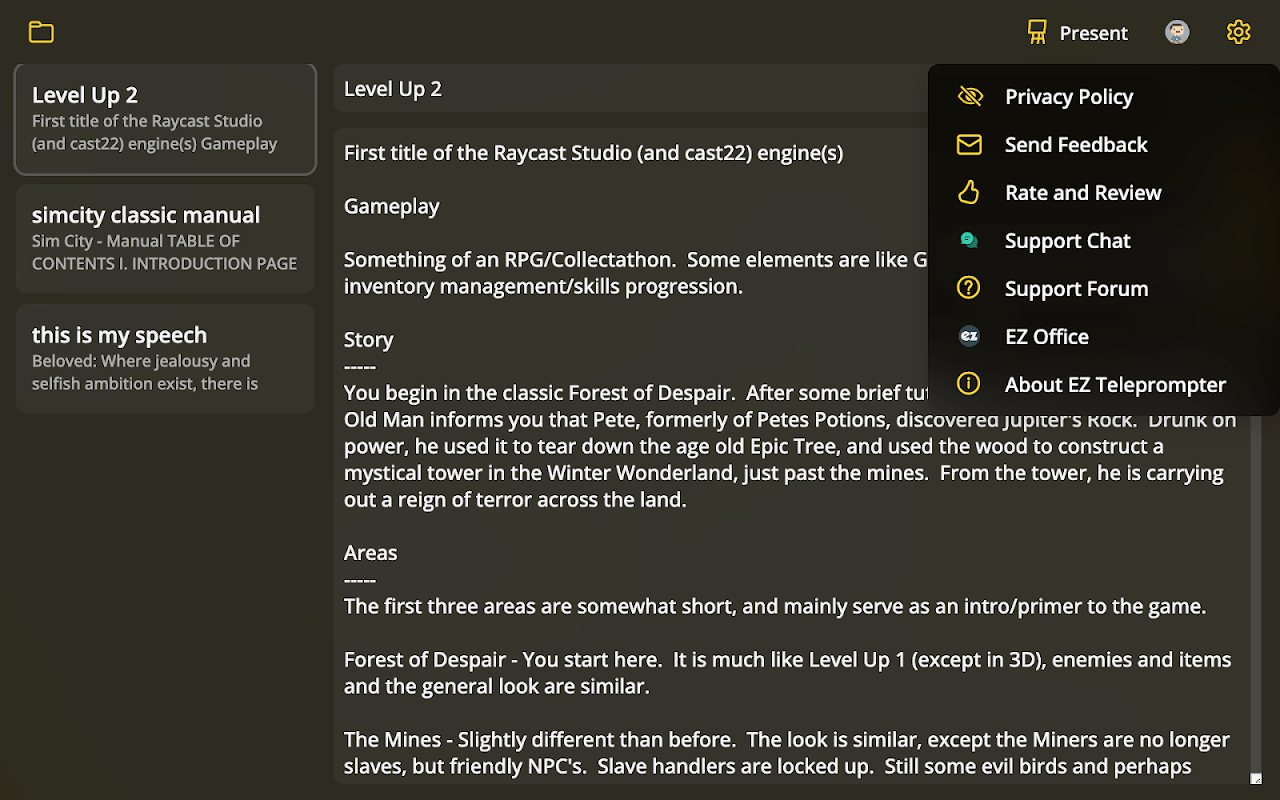Click the Present easel icon
This screenshot has width=1280, height=800.
click(1037, 33)
